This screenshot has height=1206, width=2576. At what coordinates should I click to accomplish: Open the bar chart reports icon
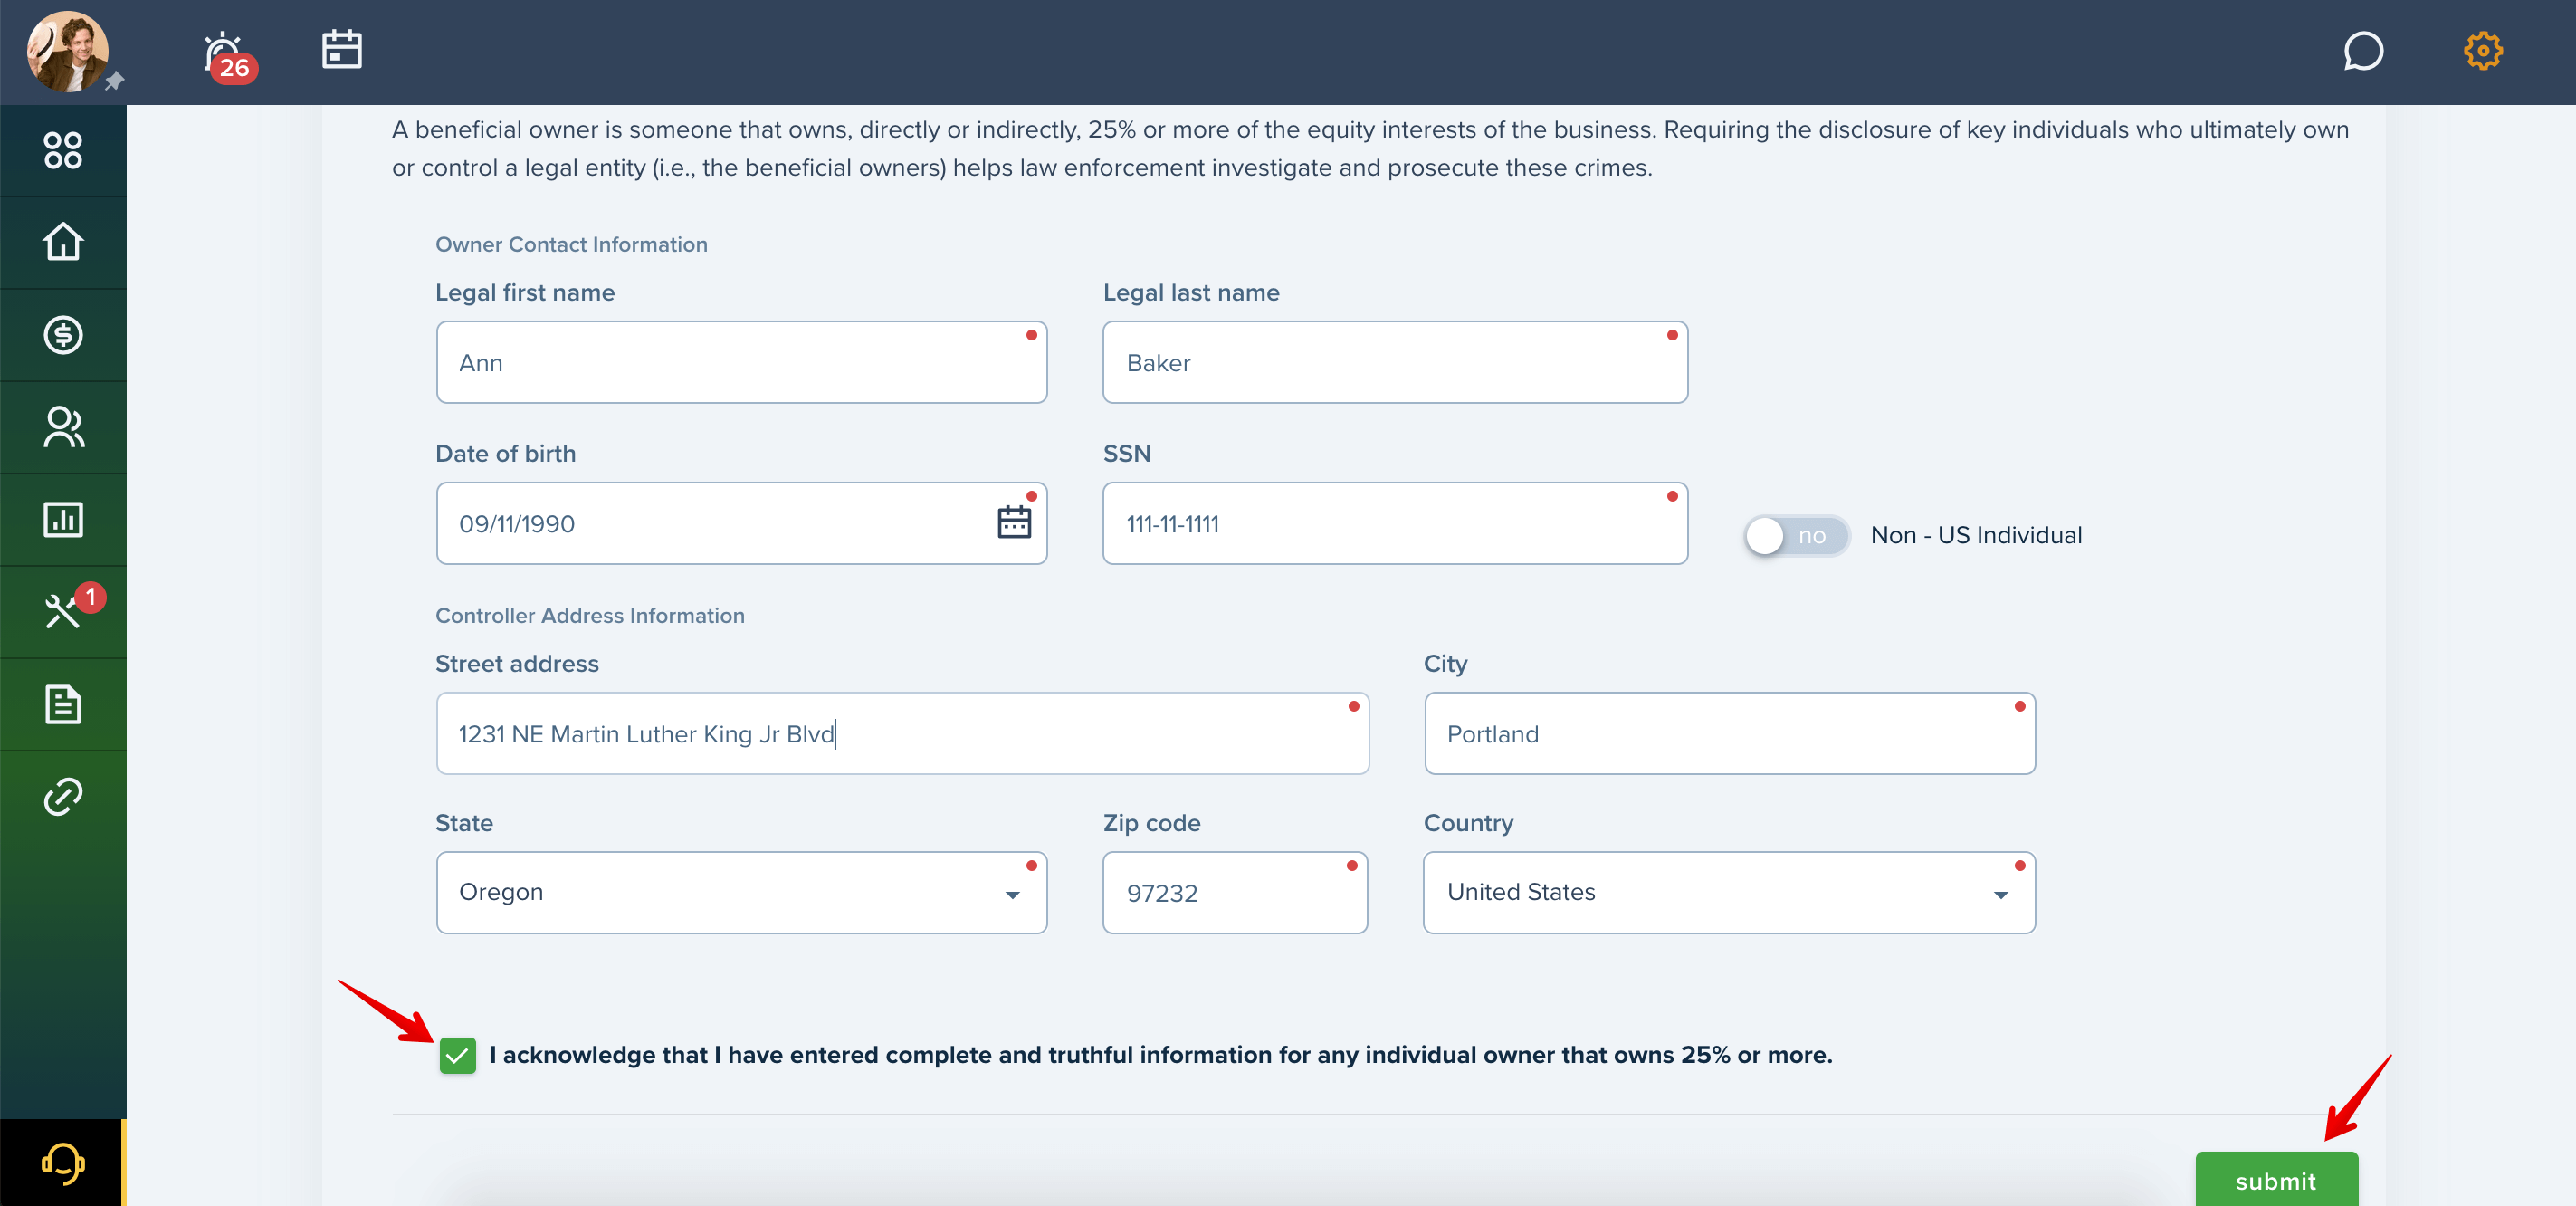click(x=63, y=520)
